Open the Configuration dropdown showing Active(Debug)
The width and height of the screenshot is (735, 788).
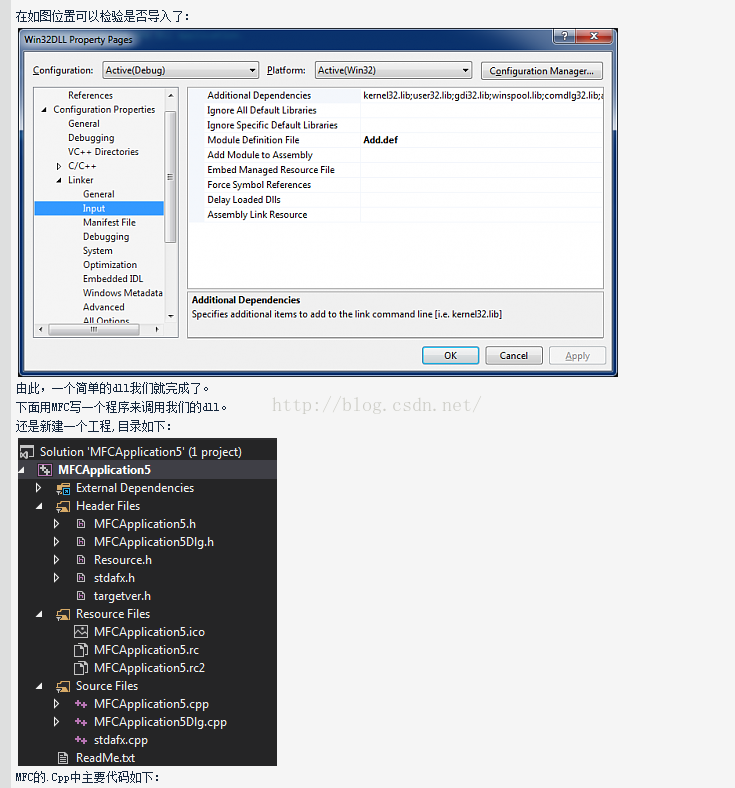click(180, 70)
